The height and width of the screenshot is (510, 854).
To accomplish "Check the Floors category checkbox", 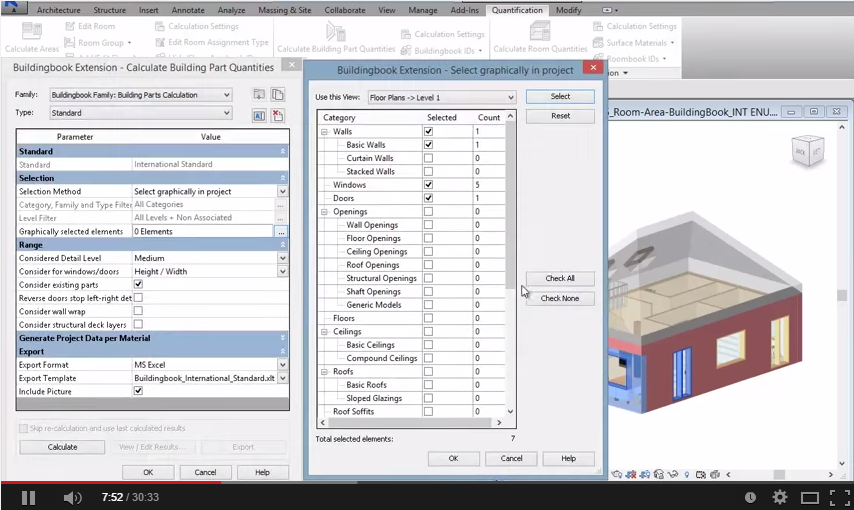I will (429, 318).
